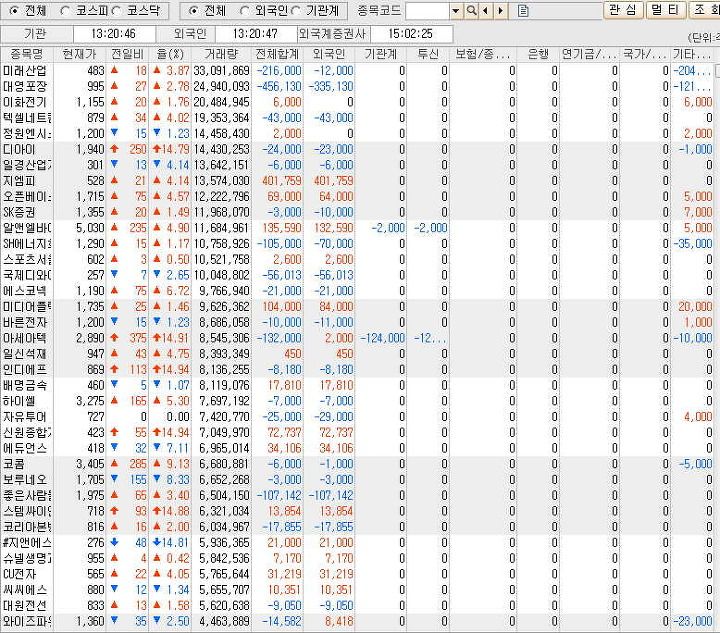The image size is (720, 633).
Task: Sort by the 전체합계 column header
Action: (277, 54)
